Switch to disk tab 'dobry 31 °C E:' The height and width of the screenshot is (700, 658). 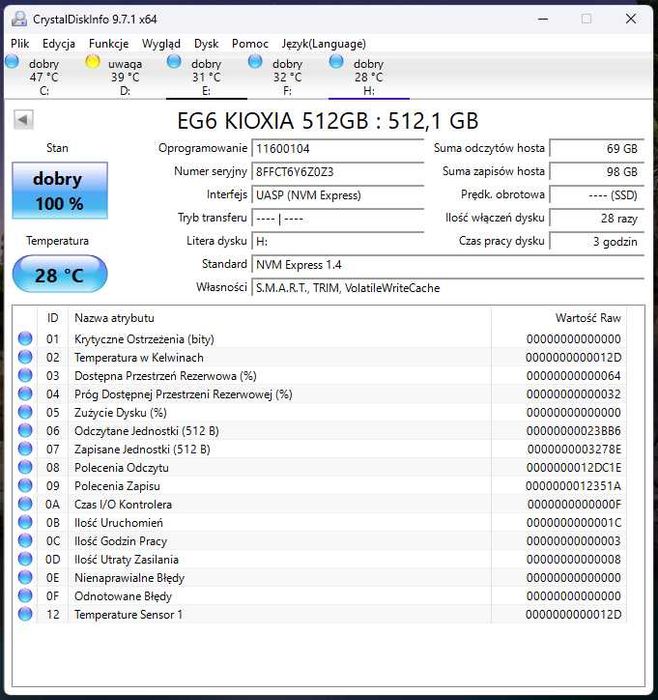pyautogui.click(x=206, y=76)
